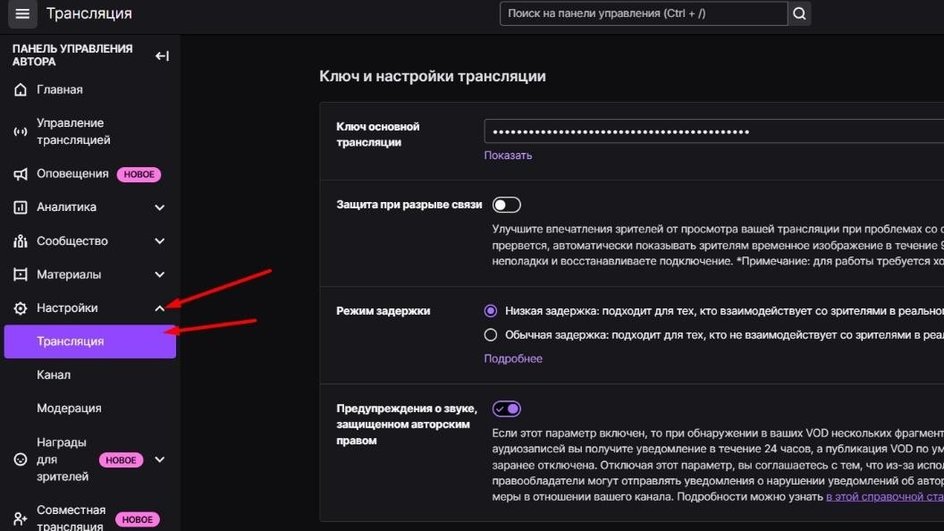Select Трансляция settings submenu item
944x531 pixels.
click(90, 341)
